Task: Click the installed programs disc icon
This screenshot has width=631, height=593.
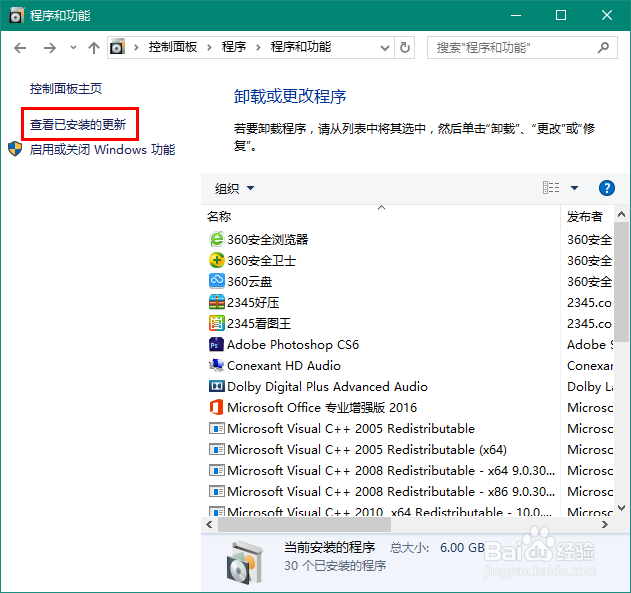Action: tap(246, 562)
